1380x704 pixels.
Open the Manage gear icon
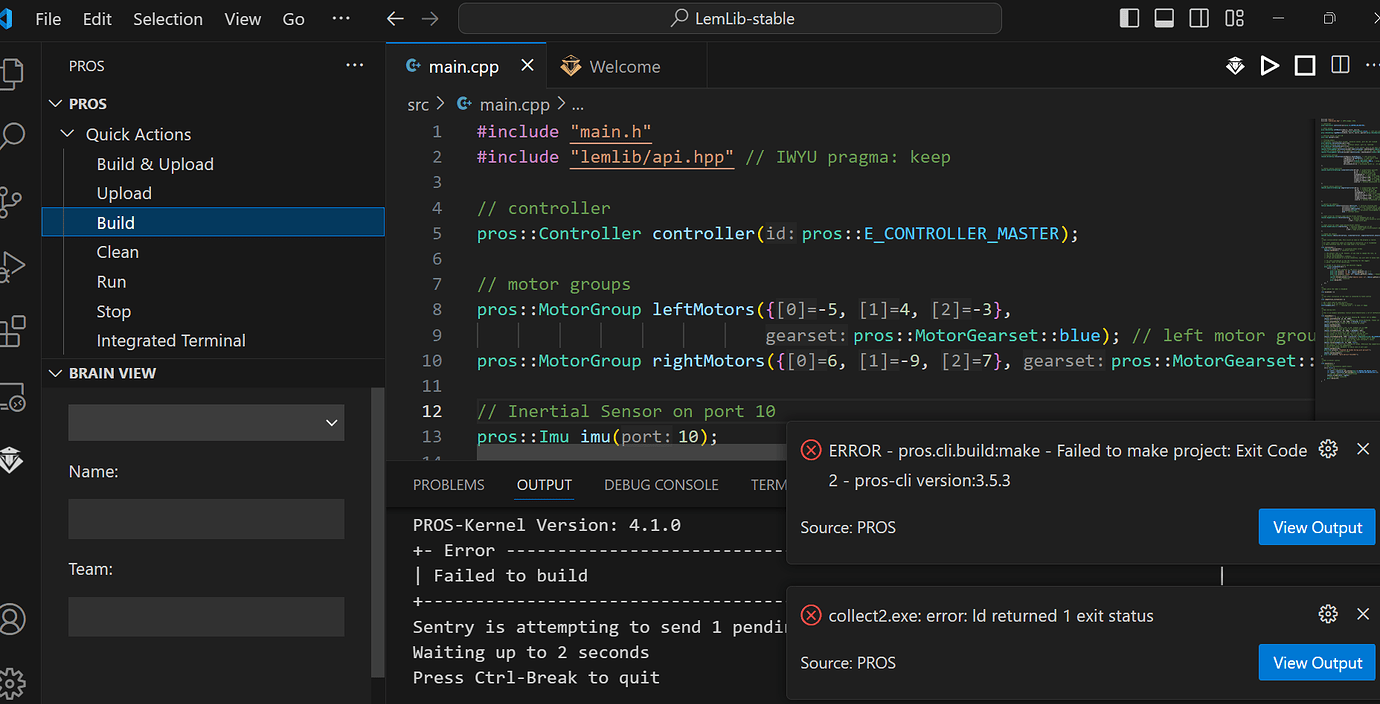(x=12, y=682)
